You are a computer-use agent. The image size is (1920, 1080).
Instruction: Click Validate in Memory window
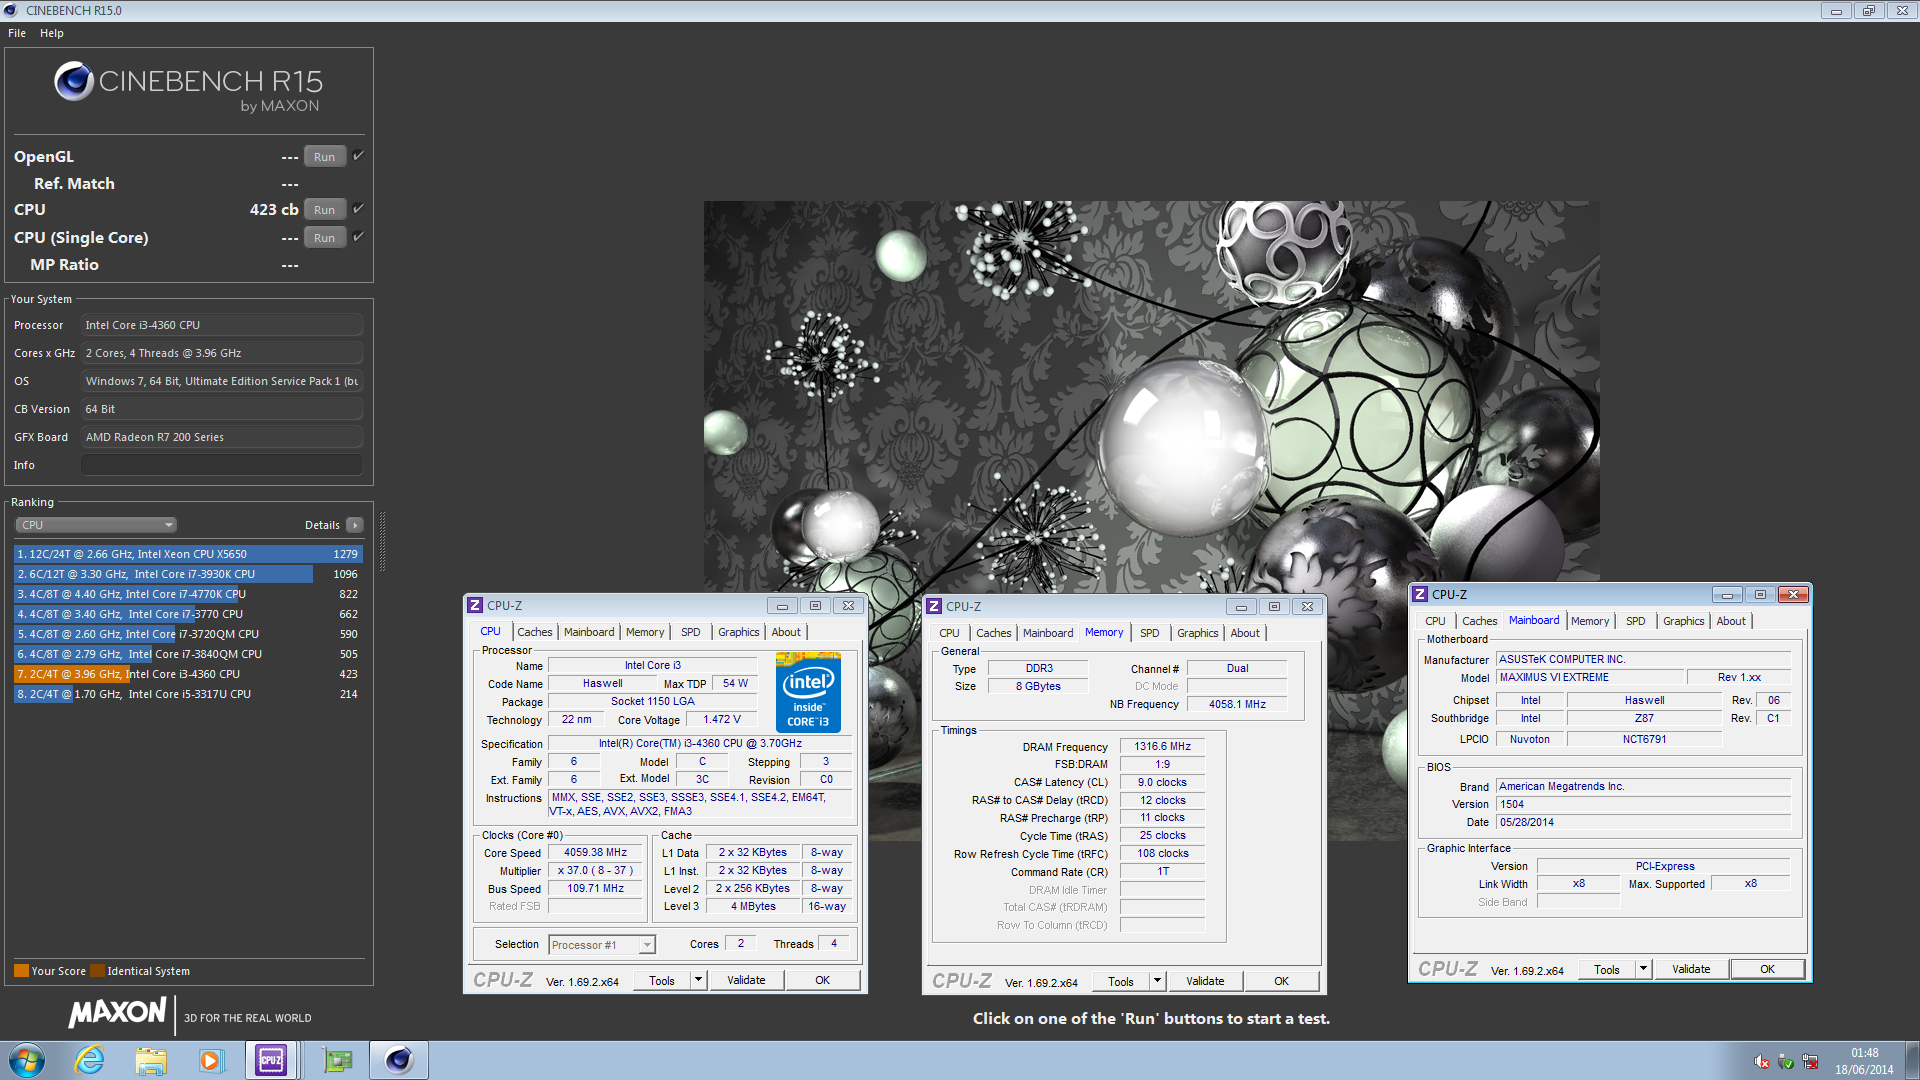[x=1205, y=981]
